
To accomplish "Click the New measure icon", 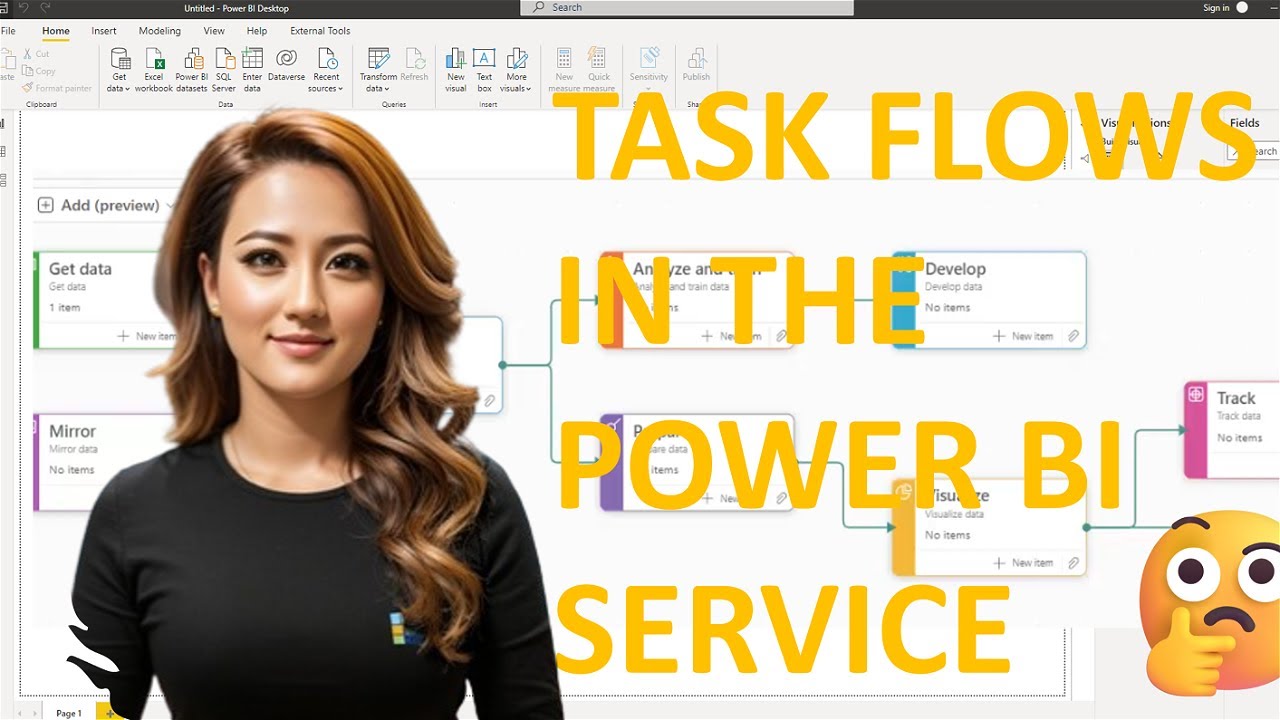I will 564,58.
